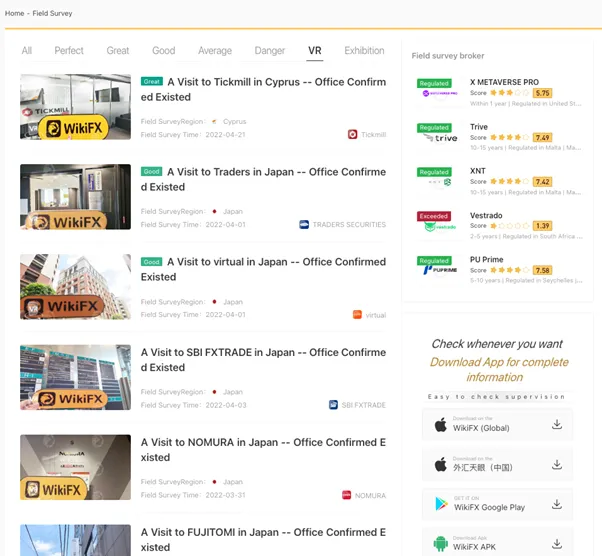The height and width of the screenshot is (556, 602).
Task: Click the download arrow beside WikiFX (Global)
Action: click(x=557, y=424)
